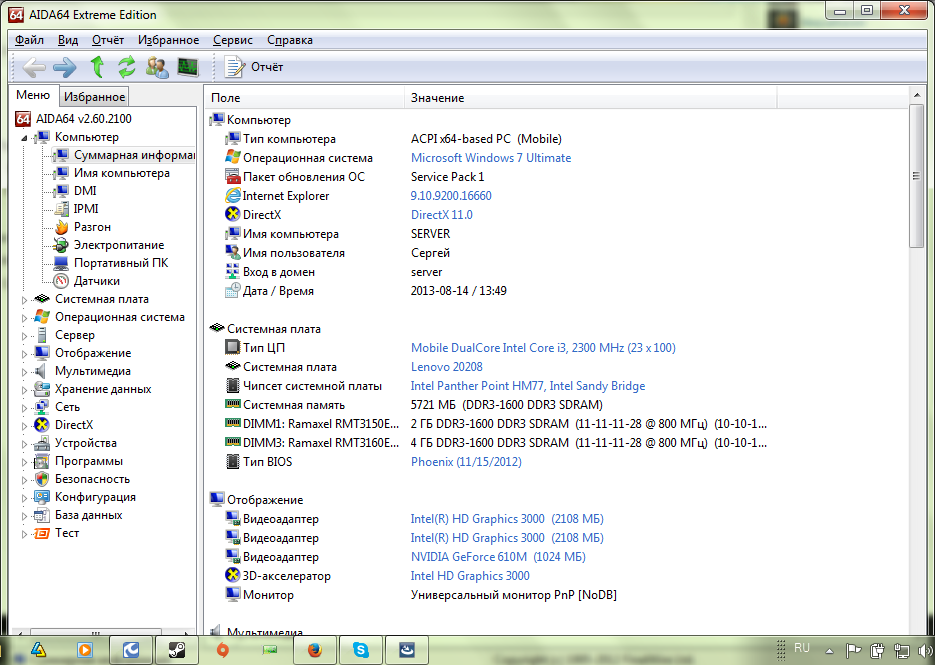Expand the Сеть tree node
Screen dimensions: 935x665
pos(24,408)
